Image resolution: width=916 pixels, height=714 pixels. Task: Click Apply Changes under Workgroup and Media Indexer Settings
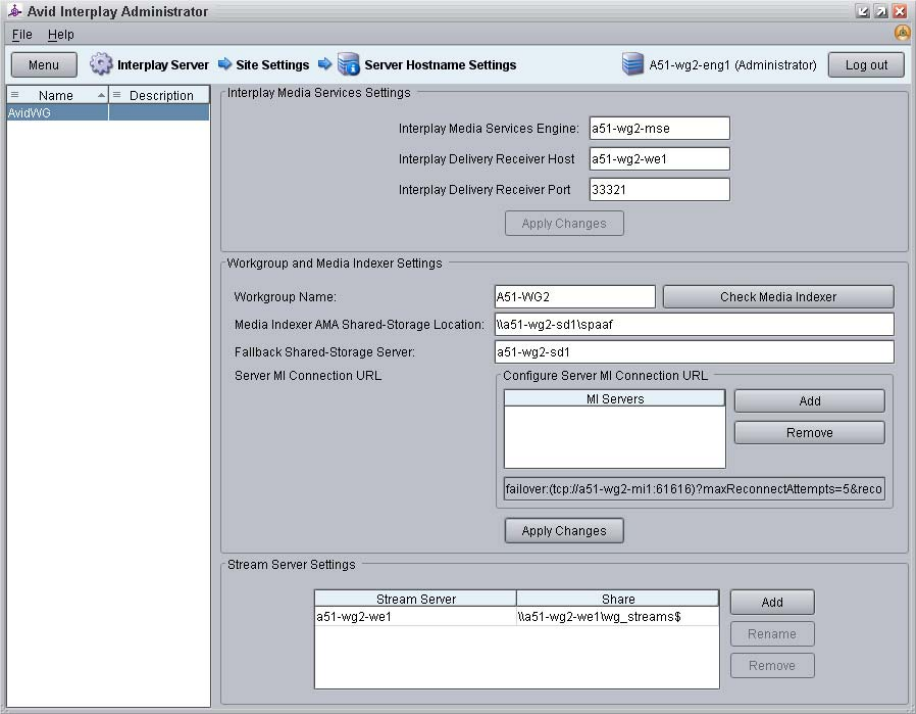click(x=564, y=531)
